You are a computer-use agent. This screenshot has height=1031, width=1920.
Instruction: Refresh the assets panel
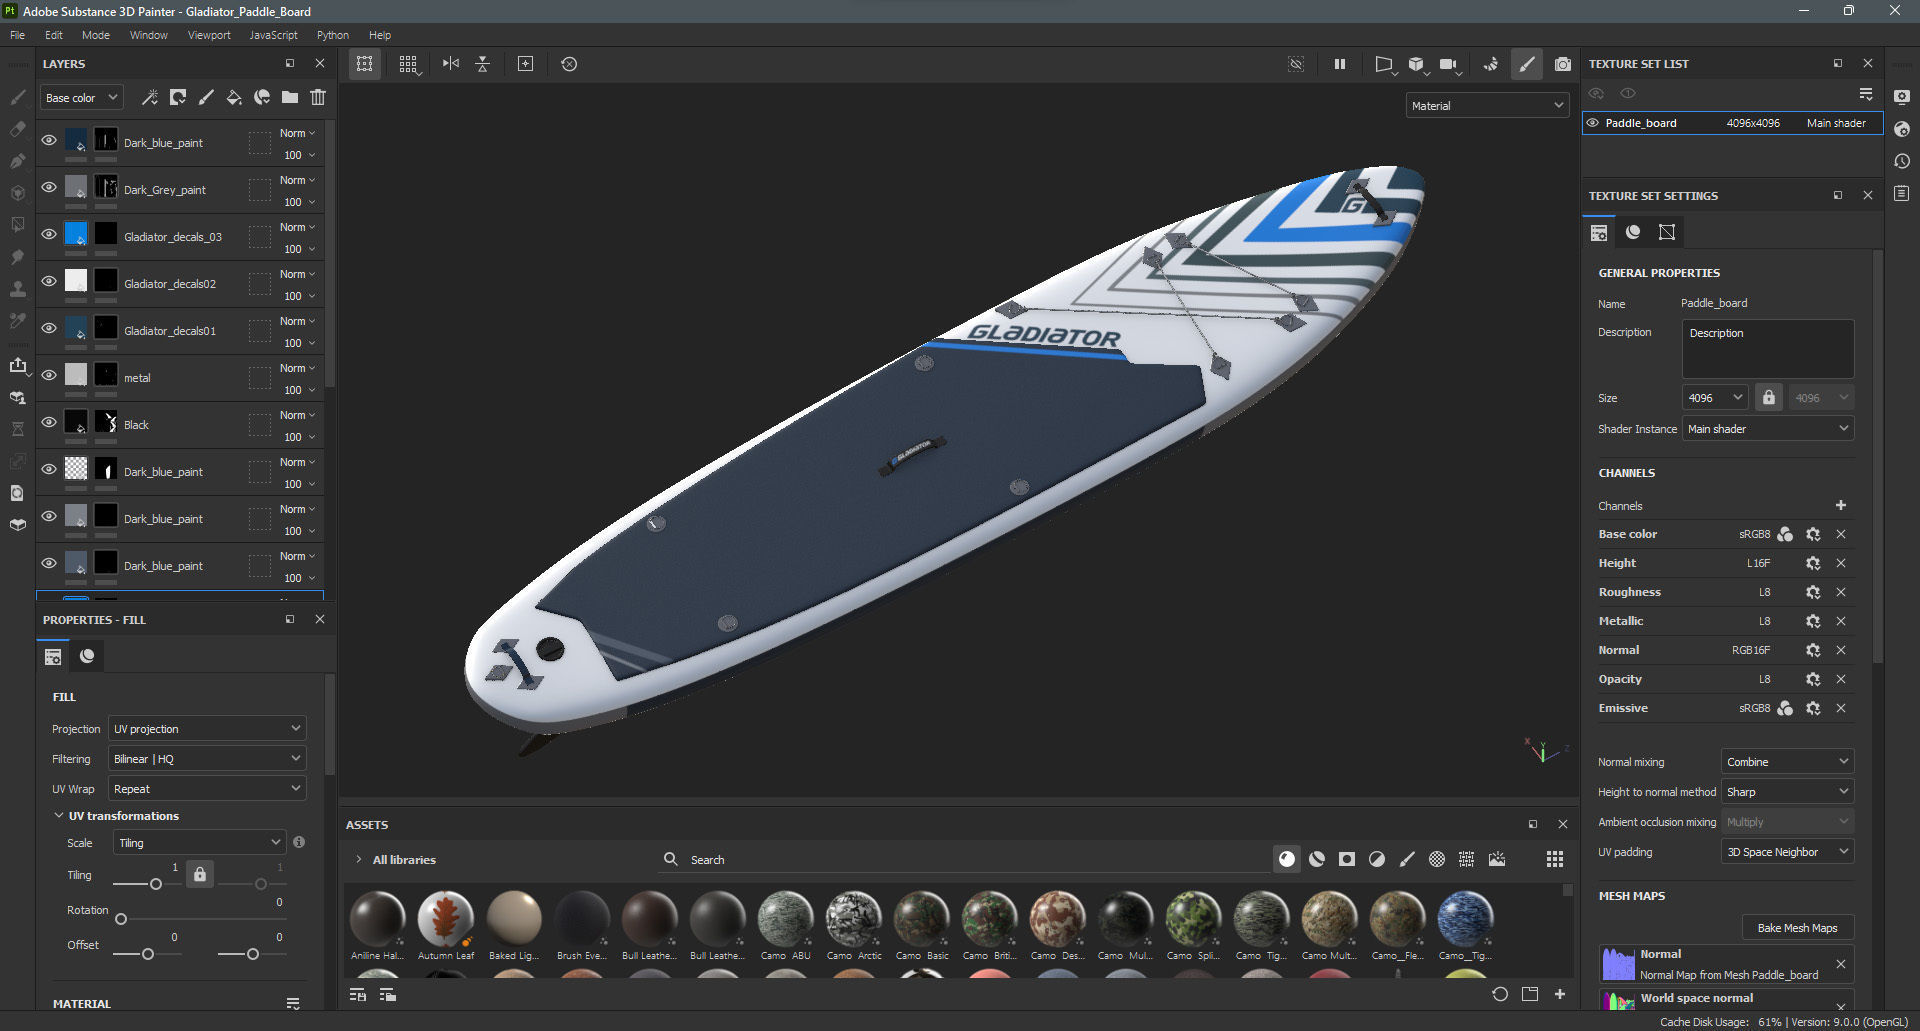pos(1500,994)
